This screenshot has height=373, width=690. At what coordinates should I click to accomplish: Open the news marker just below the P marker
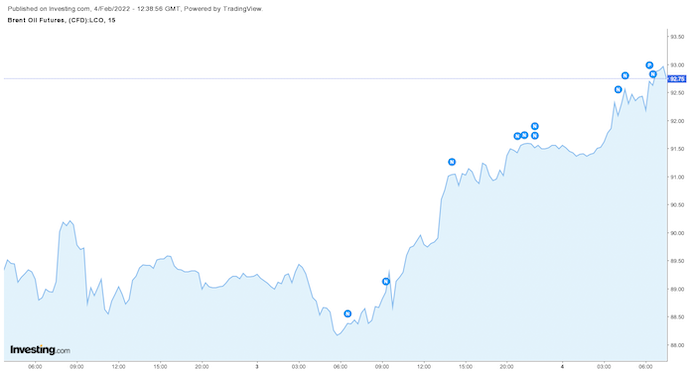coord(653,74)
